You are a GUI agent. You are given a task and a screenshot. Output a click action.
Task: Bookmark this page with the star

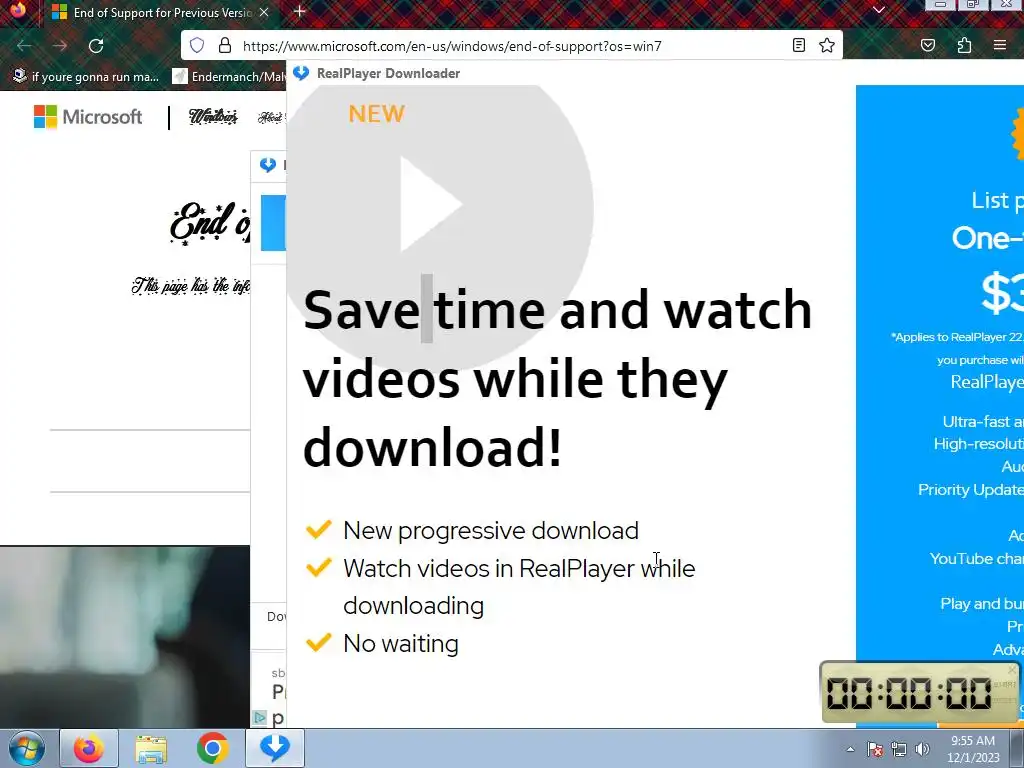pyautogui.click(x=827, y=45)
